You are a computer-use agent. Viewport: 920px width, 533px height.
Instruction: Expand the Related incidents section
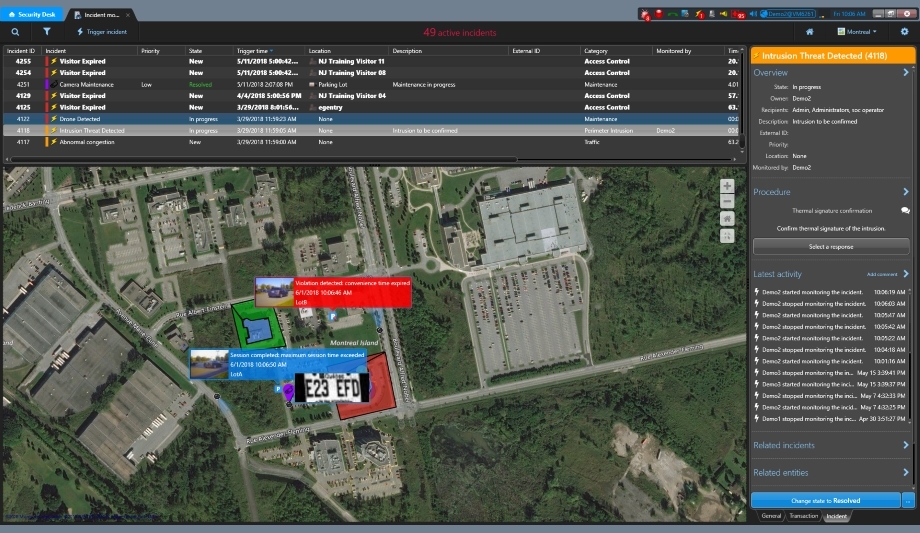(905, 446)
